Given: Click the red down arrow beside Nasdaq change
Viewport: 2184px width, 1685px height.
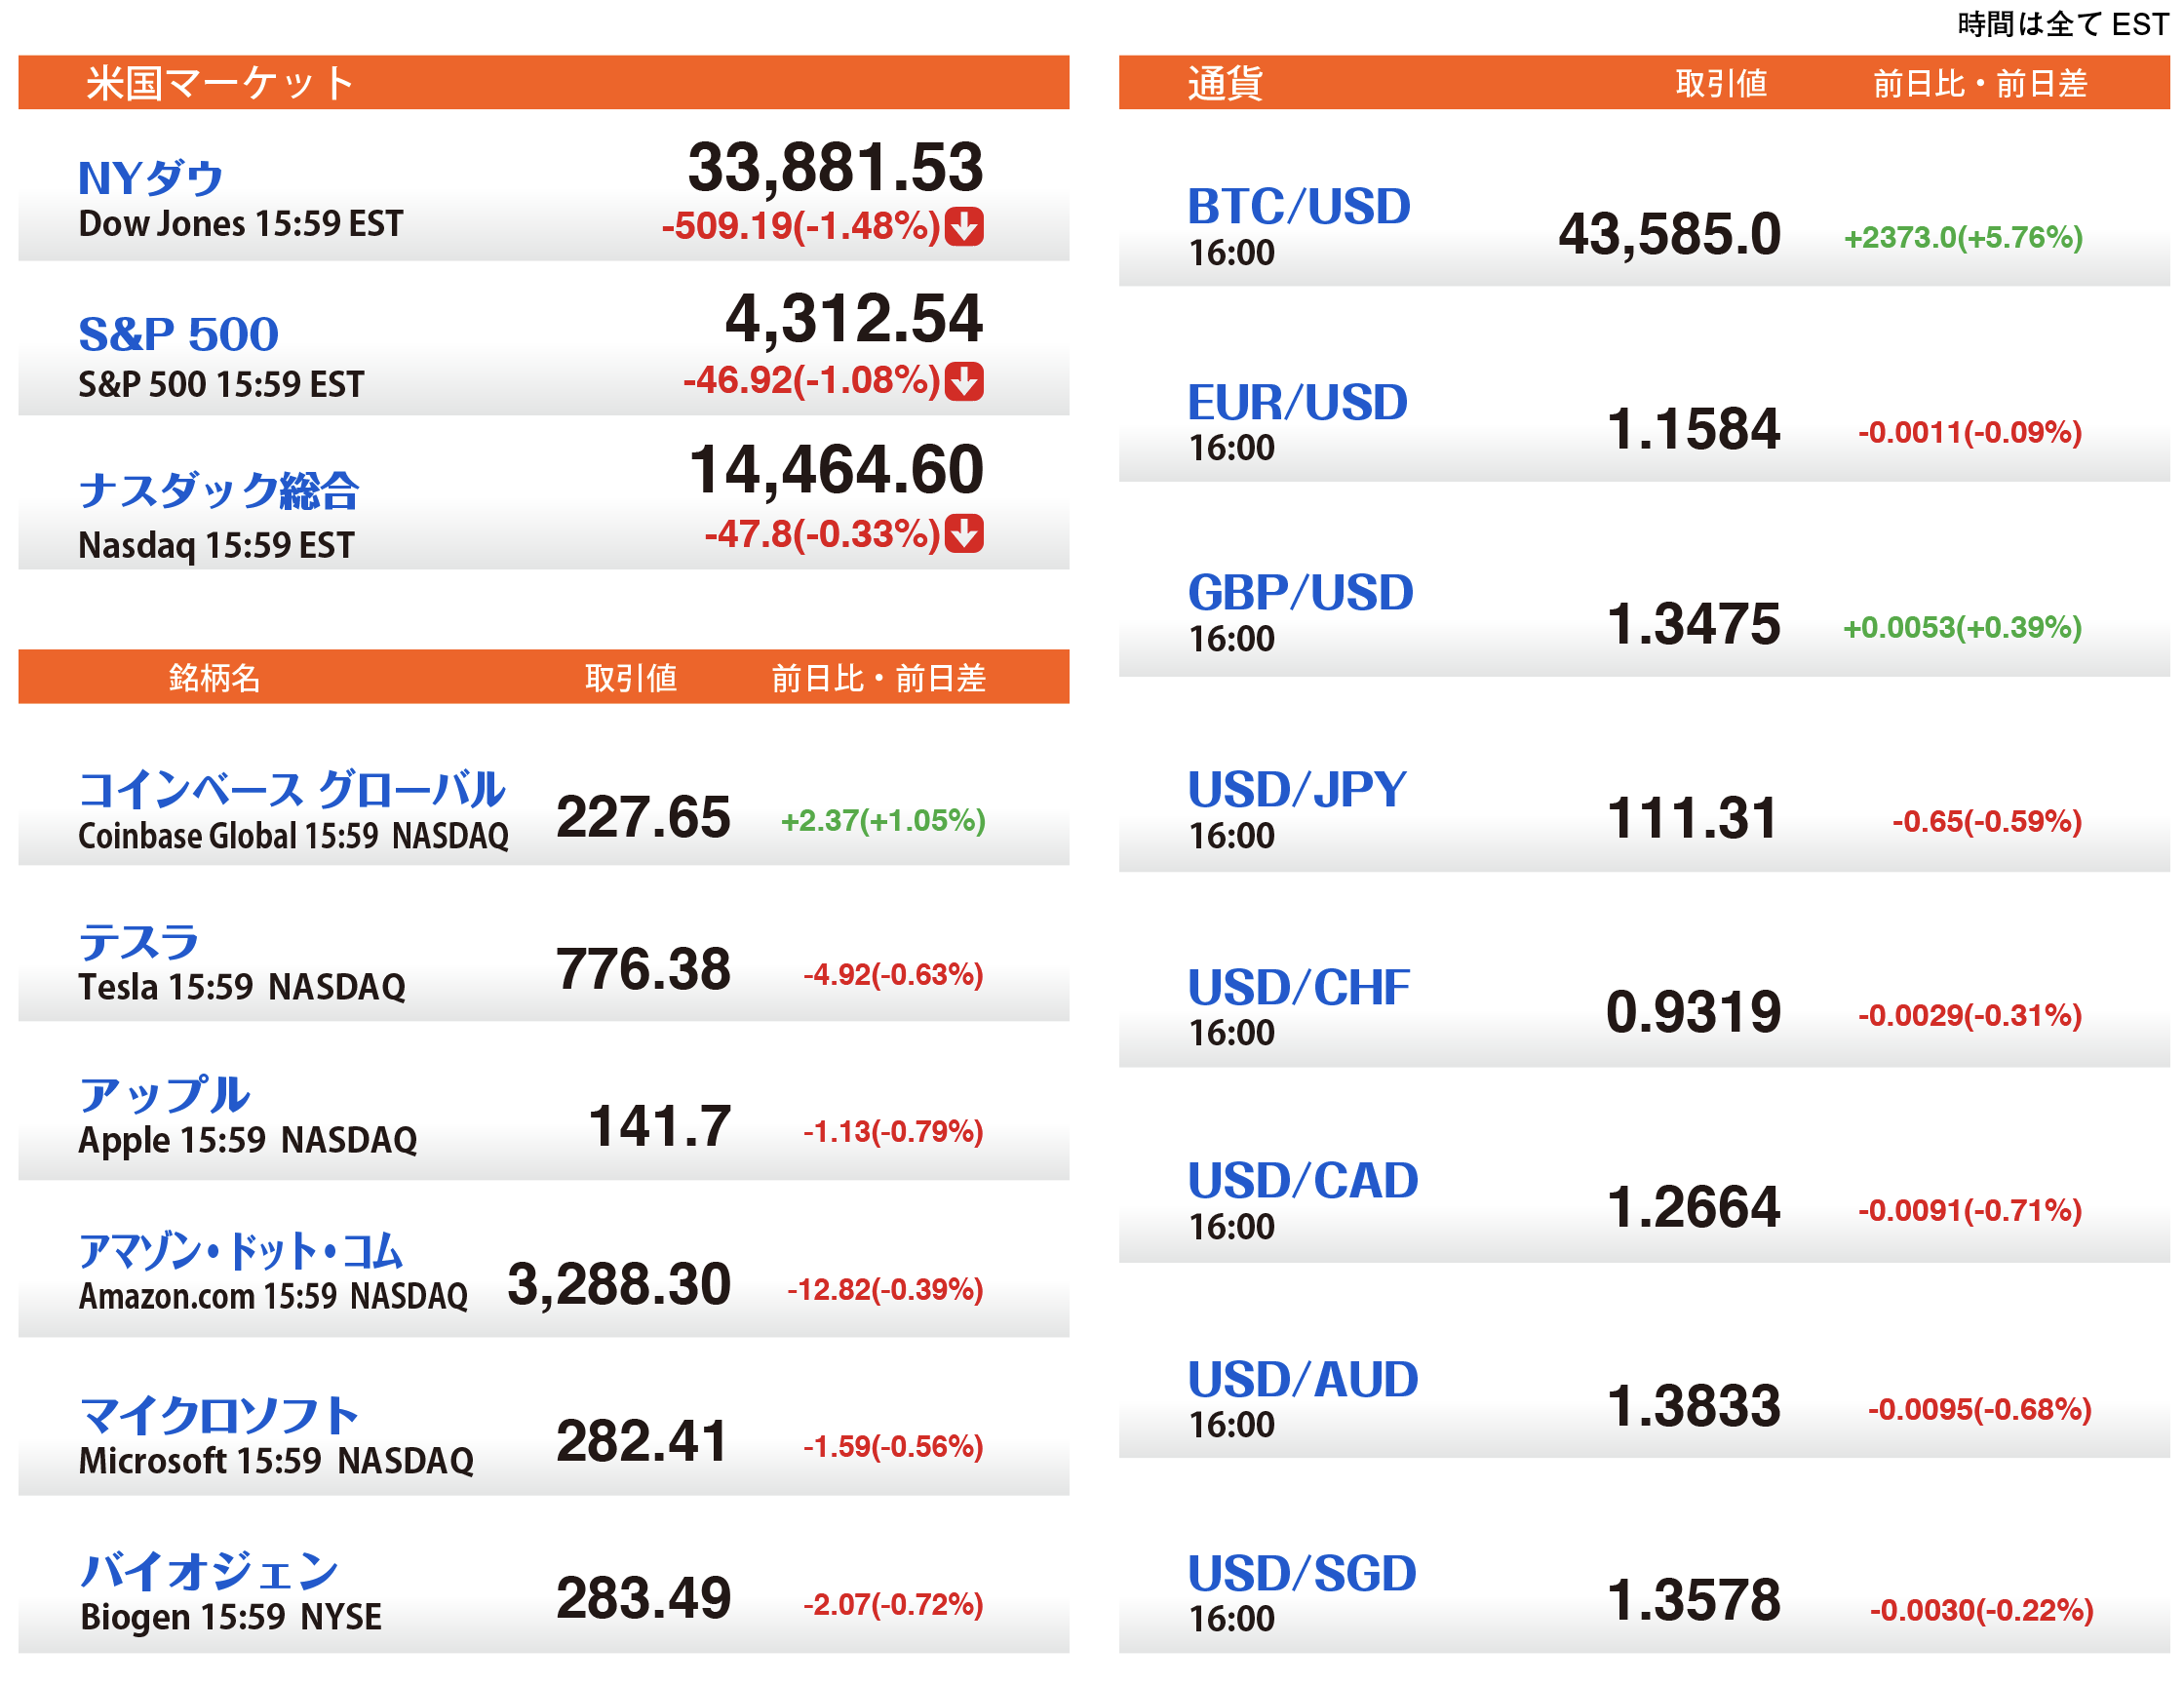Looking at the screenshot, I should [964, 534].
